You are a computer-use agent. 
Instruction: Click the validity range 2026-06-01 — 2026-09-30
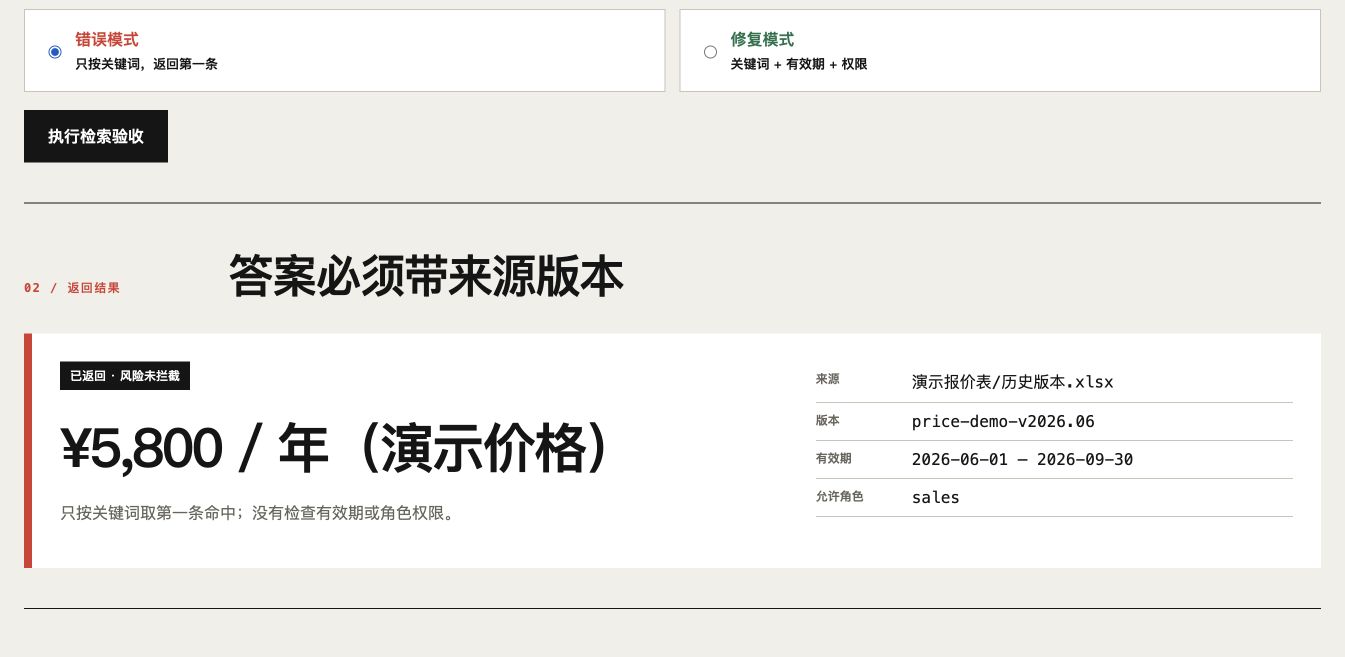(1022, 460)
